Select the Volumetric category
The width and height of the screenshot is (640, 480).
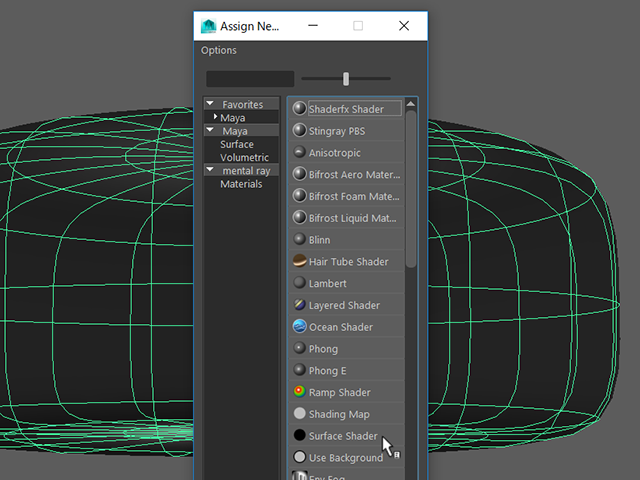pos(244,158)
